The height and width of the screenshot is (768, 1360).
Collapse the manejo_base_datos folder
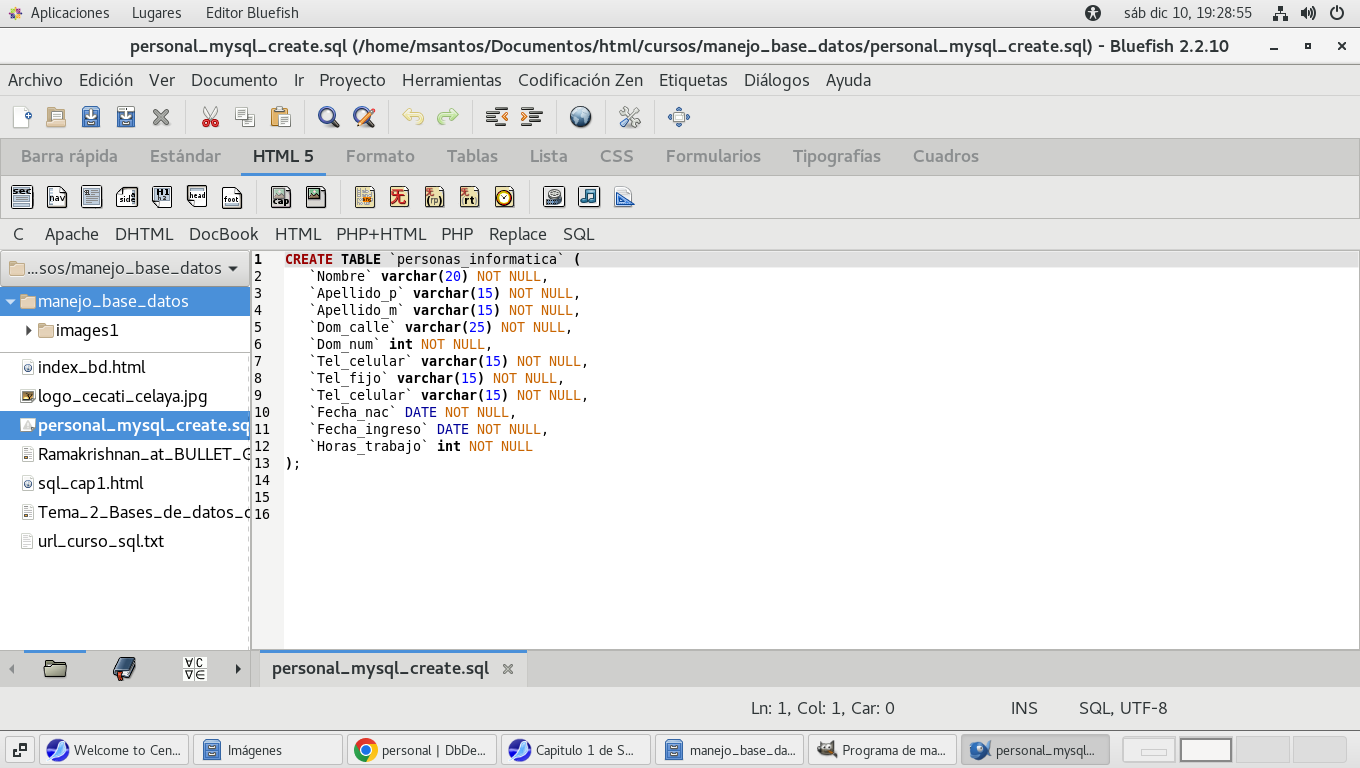pos(10,301)
